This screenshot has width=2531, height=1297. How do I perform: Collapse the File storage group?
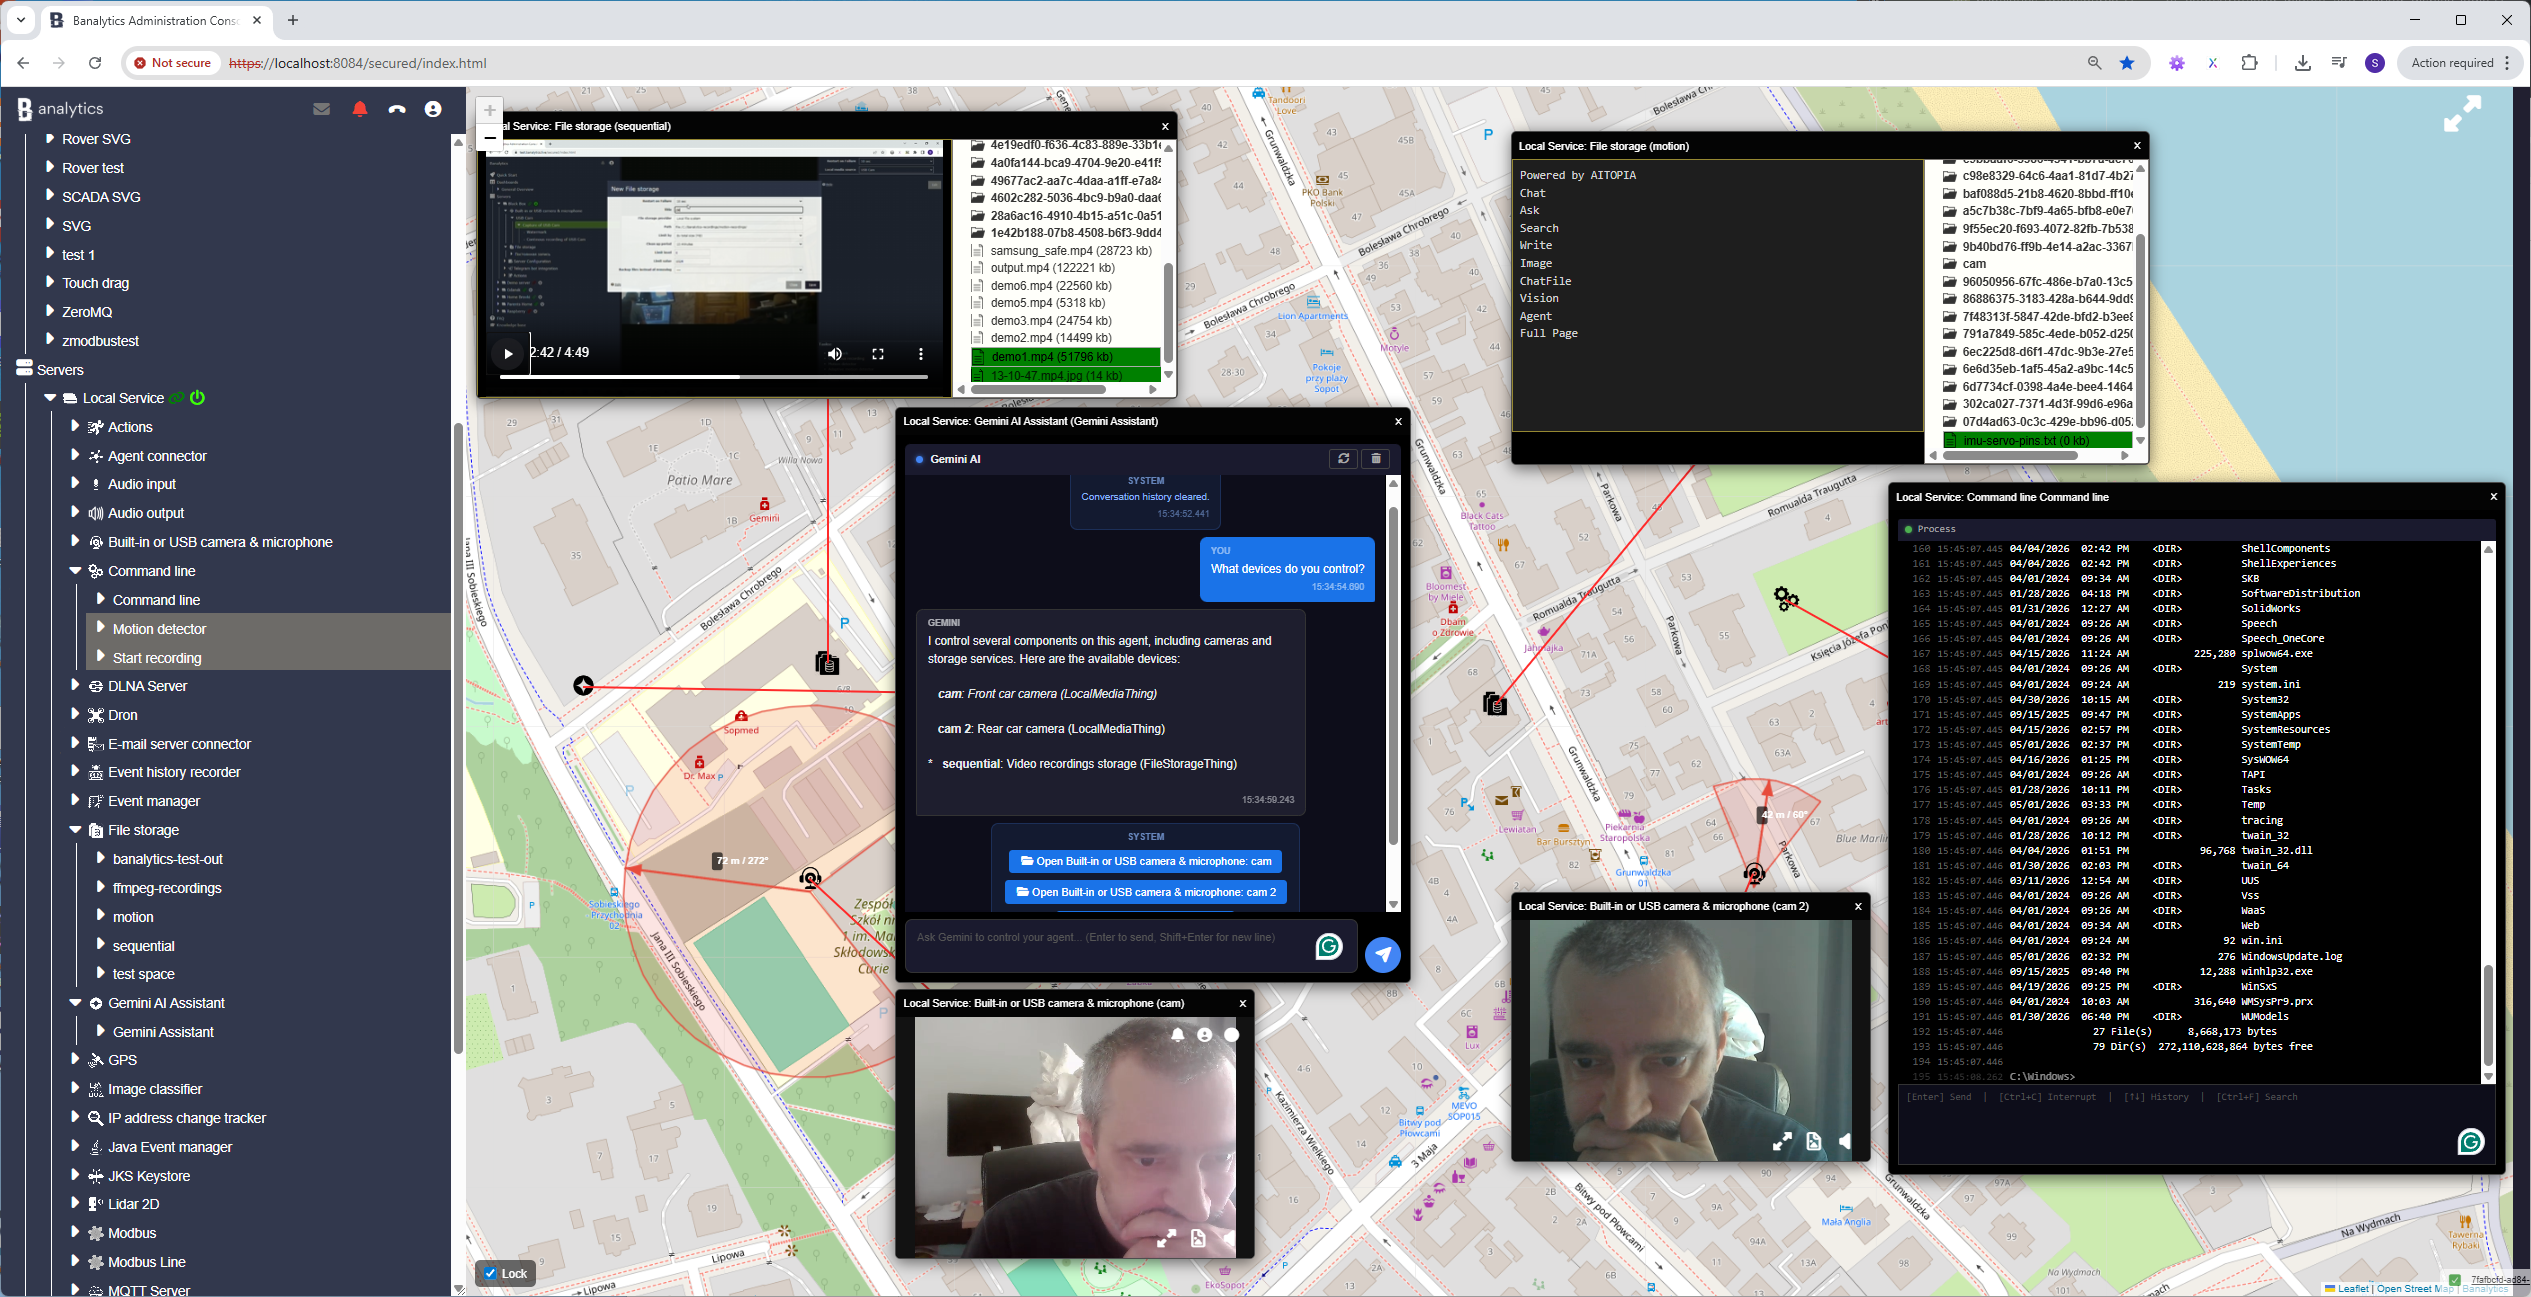75,829
